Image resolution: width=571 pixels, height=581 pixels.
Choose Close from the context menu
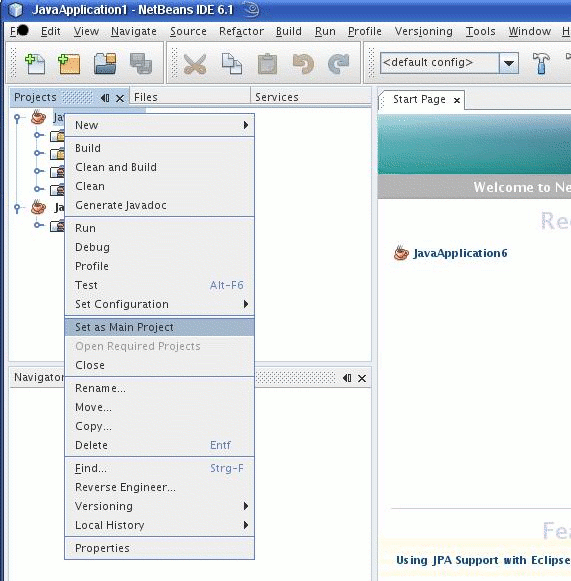tap(159, 365)
